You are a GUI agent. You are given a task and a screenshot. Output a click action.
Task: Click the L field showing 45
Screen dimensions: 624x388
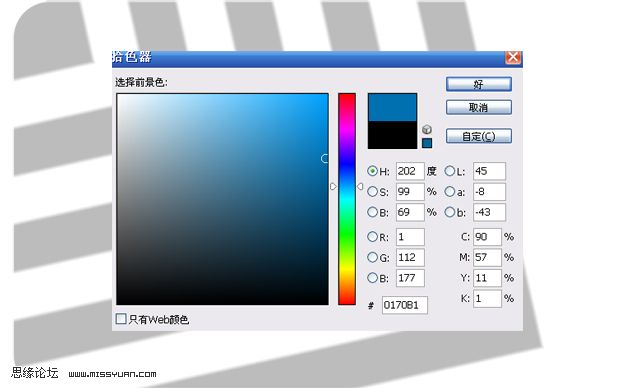click(489, 171)
